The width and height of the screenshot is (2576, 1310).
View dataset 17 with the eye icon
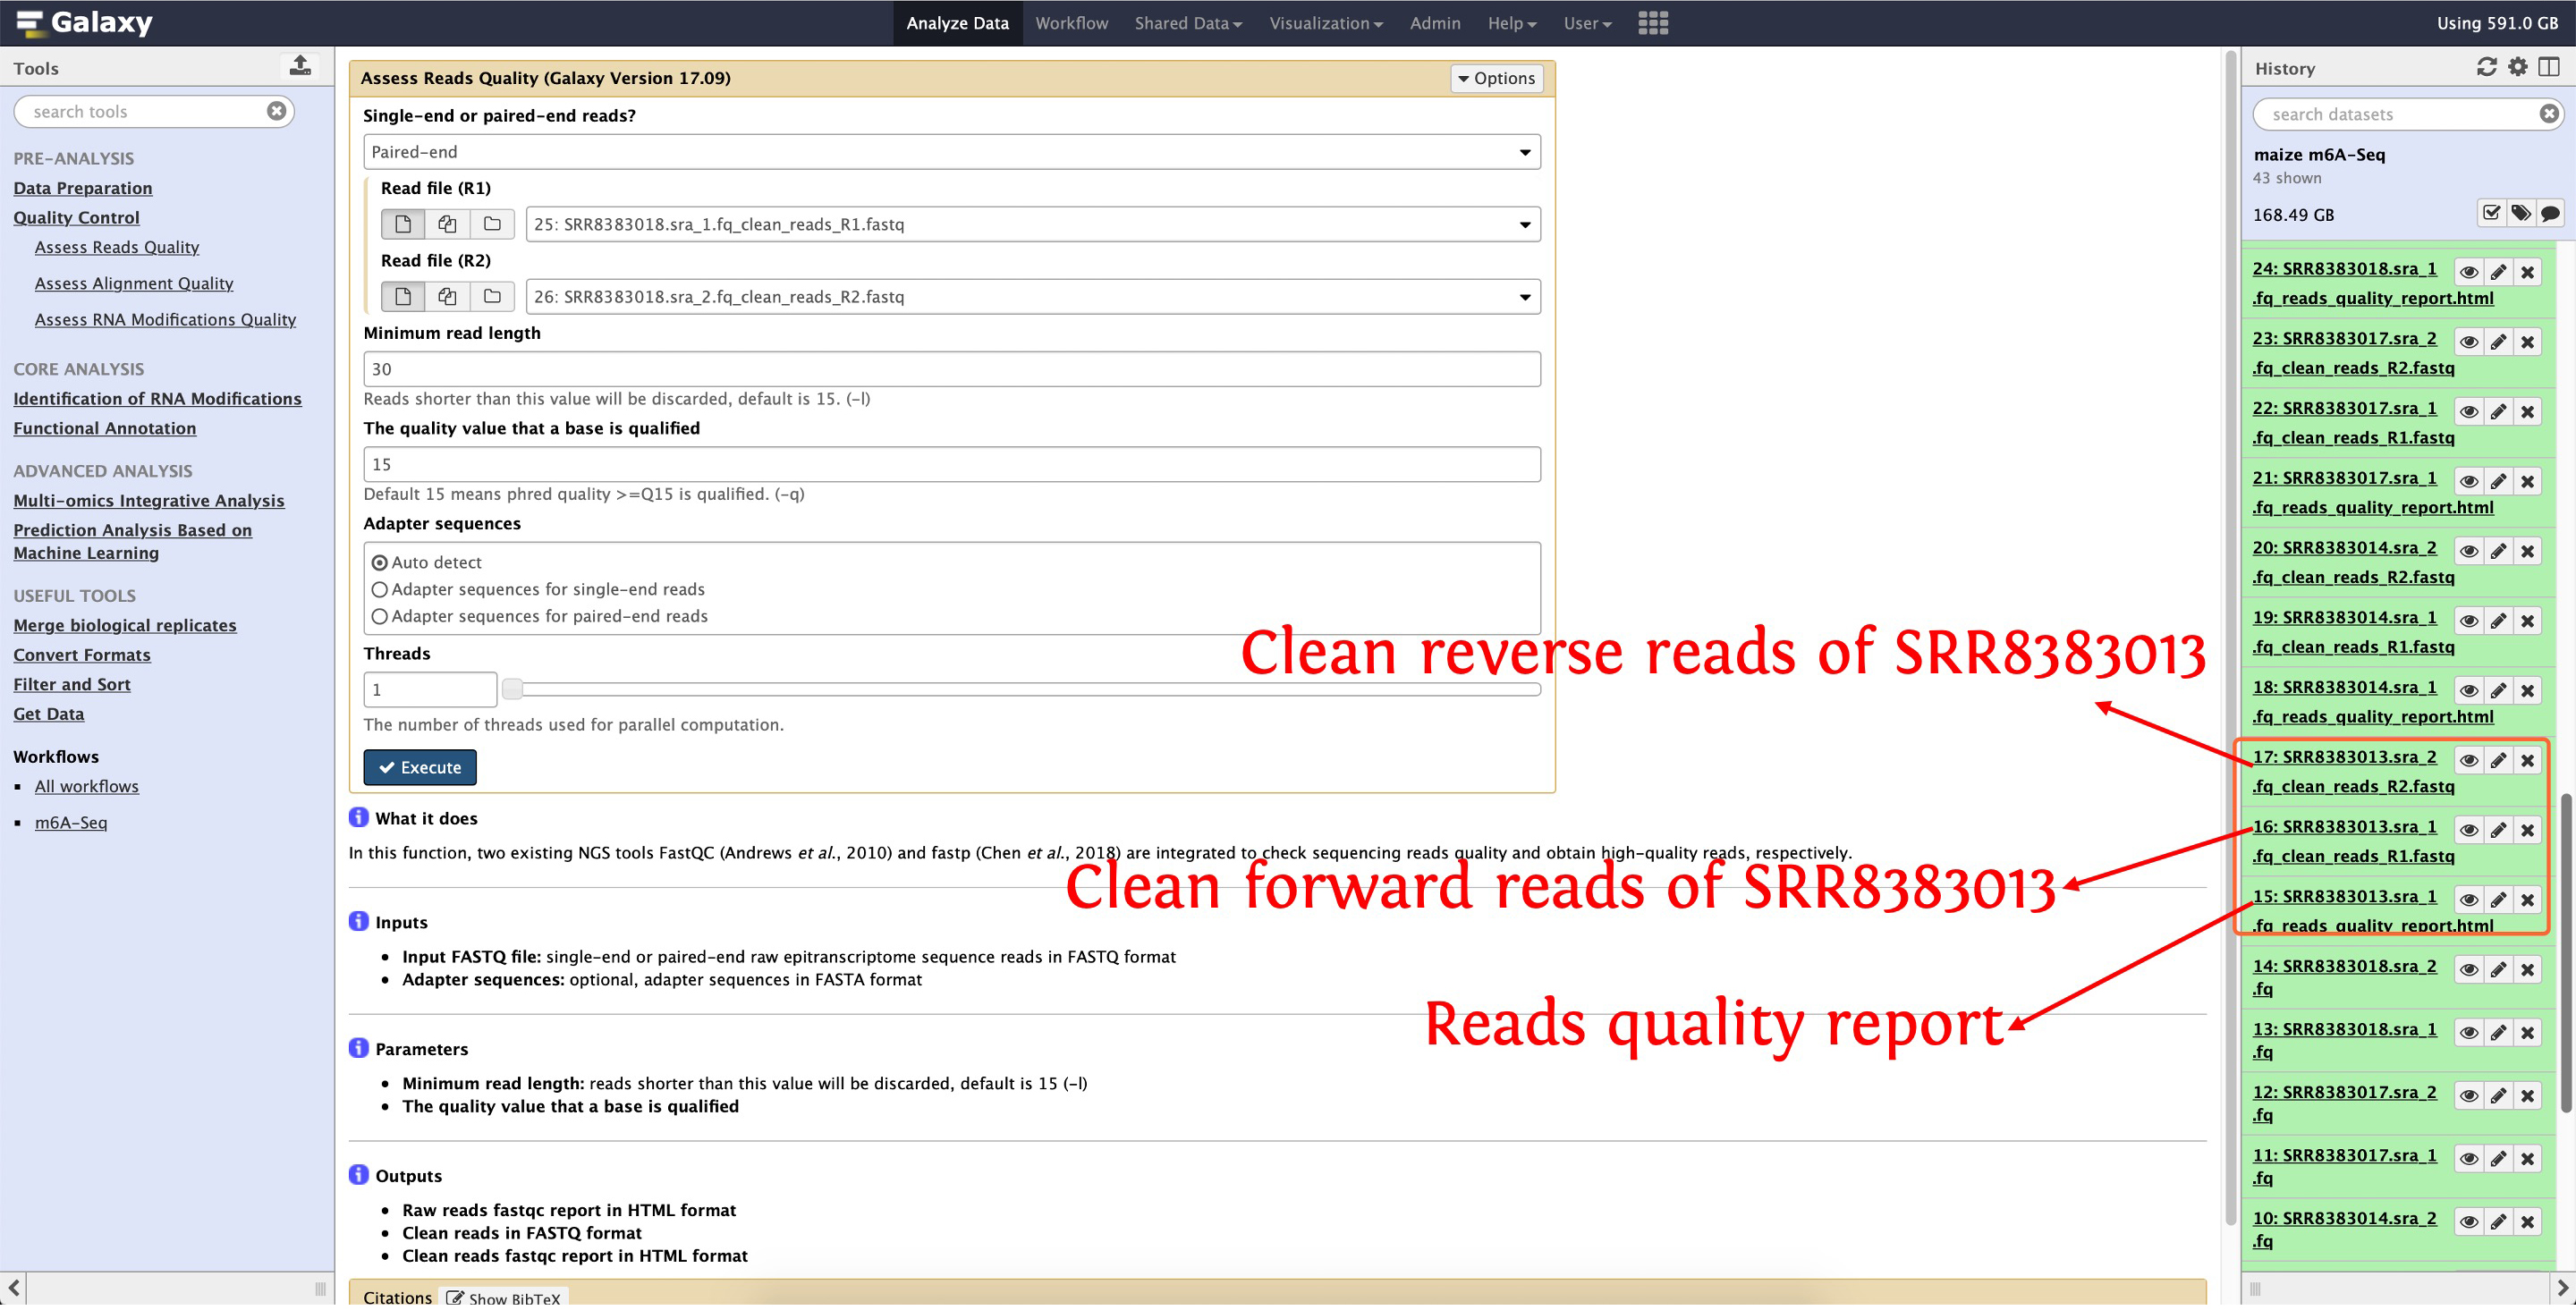[2468, 762]
